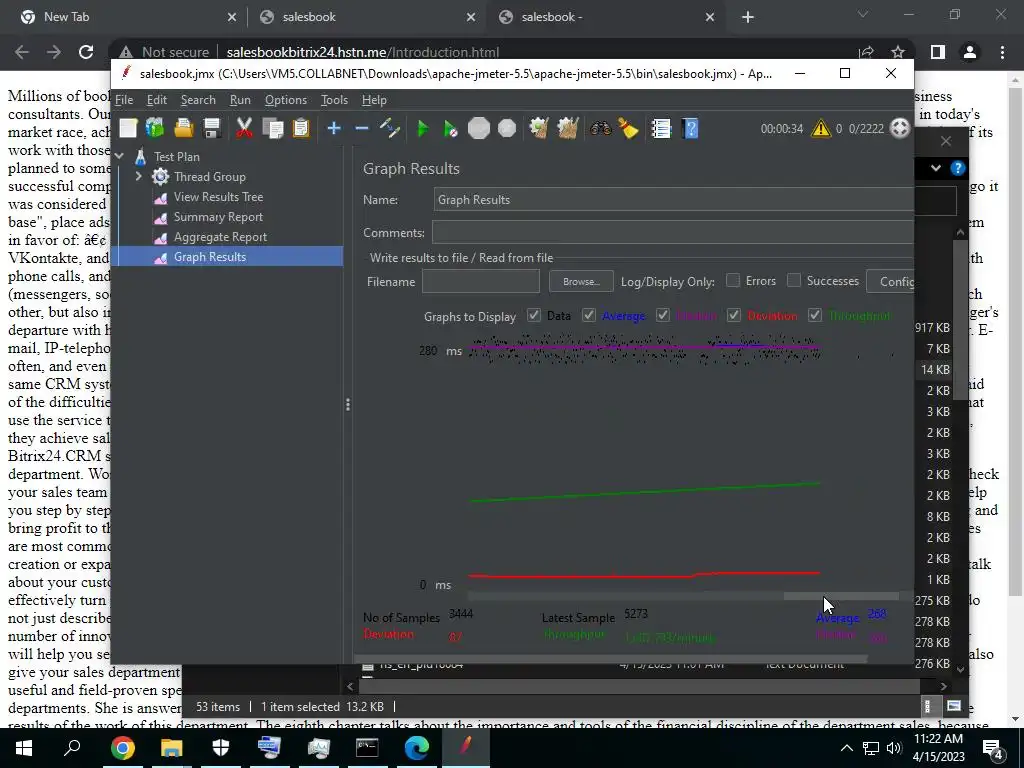The width and height of the screenshot is (1024, 768).
Task: Click the Chrome tab search chevron
Action: (863, 14)
